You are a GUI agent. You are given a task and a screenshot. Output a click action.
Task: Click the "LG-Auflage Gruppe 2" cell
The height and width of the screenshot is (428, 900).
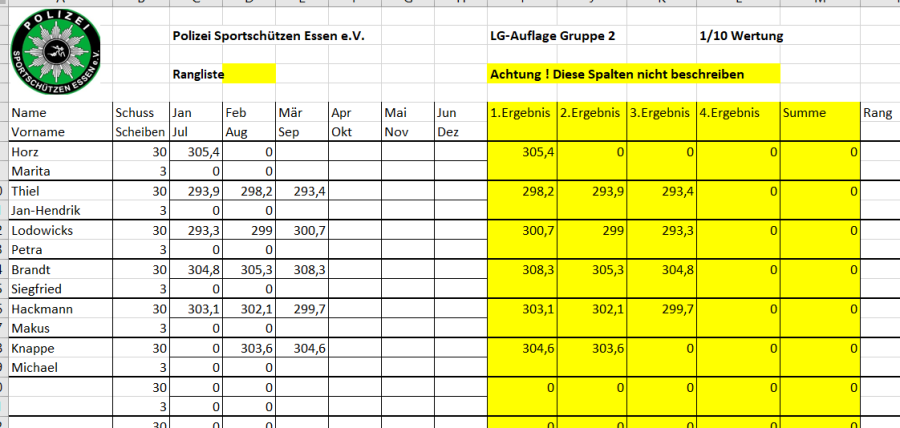tap(552, 36)
